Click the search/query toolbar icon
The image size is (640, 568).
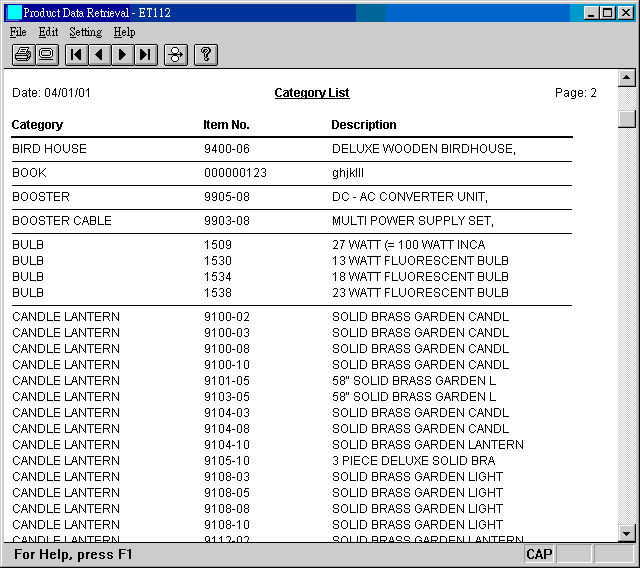click(x=176, y=54)
